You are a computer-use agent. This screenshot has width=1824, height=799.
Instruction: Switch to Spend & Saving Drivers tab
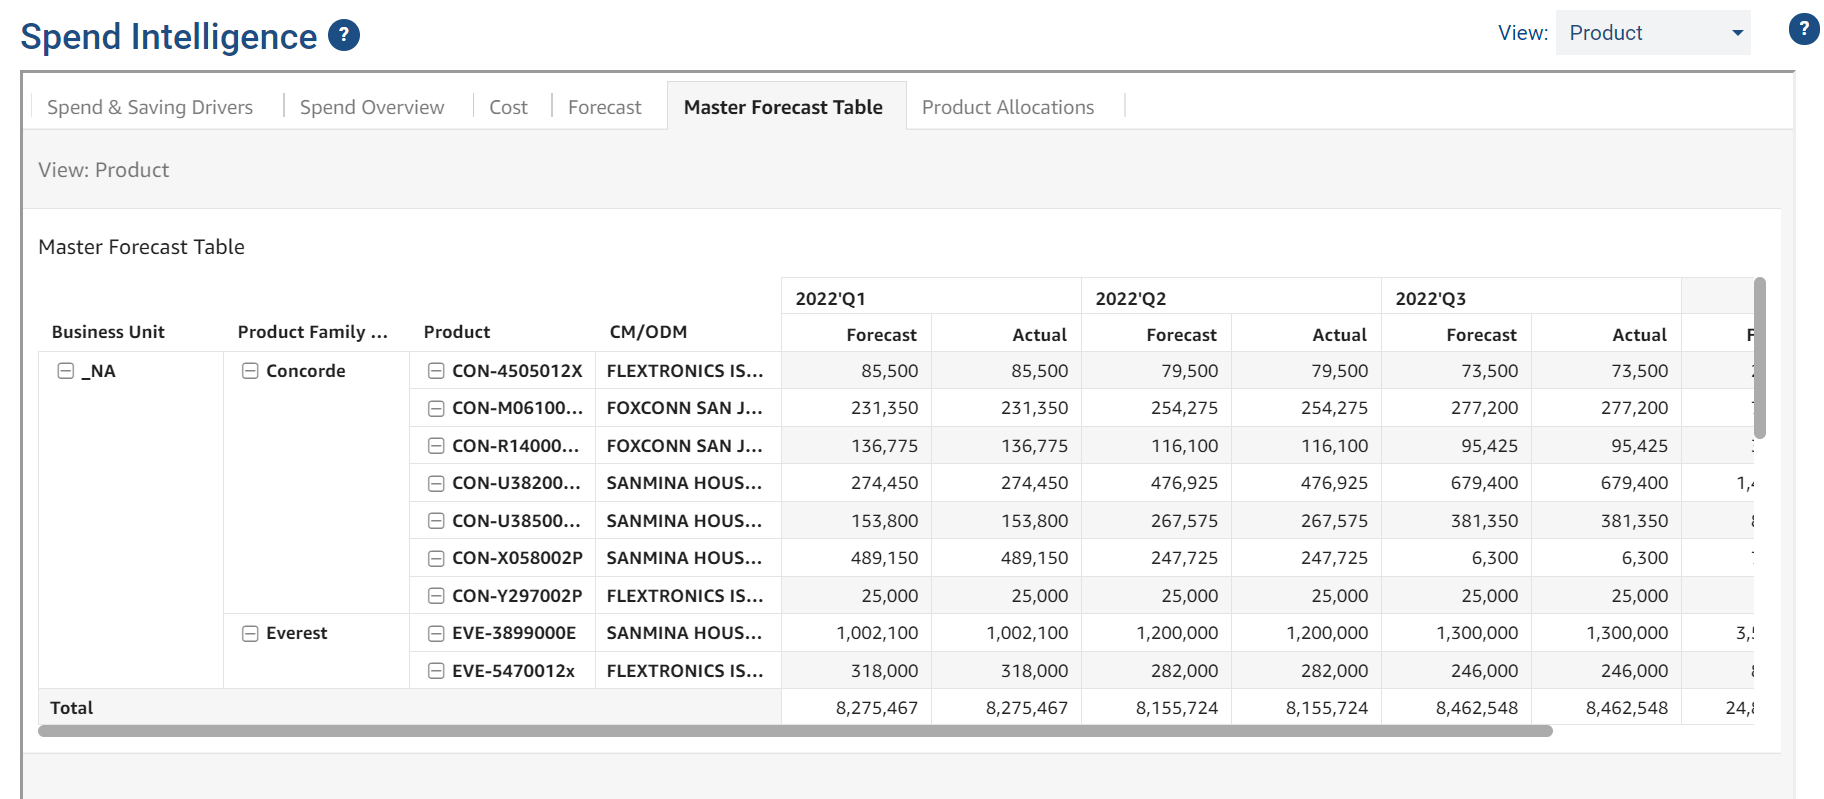click(x=150, y=107)
